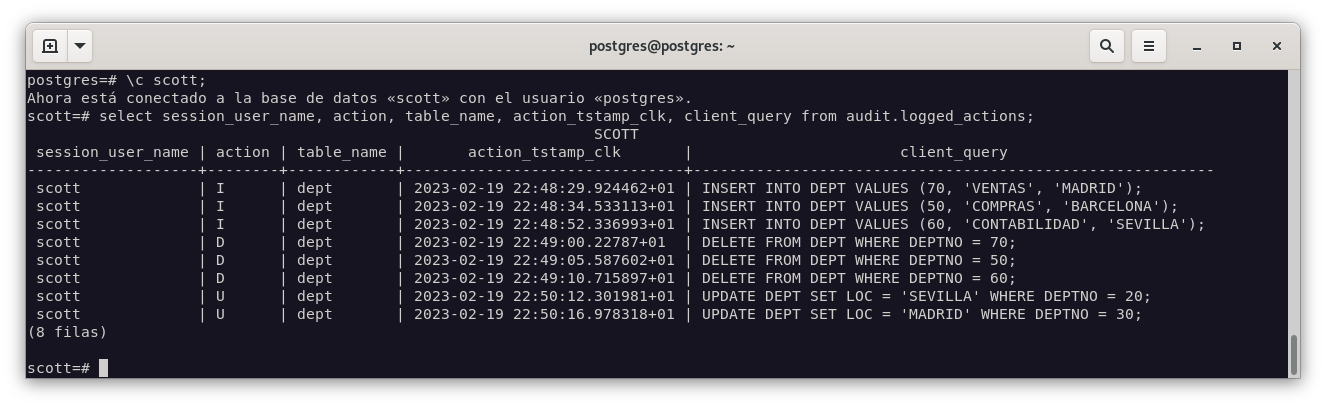Open a new terminal tab
Viewport: 1326px width, 407px height.
pyautogui.click(x=50, y=46)
